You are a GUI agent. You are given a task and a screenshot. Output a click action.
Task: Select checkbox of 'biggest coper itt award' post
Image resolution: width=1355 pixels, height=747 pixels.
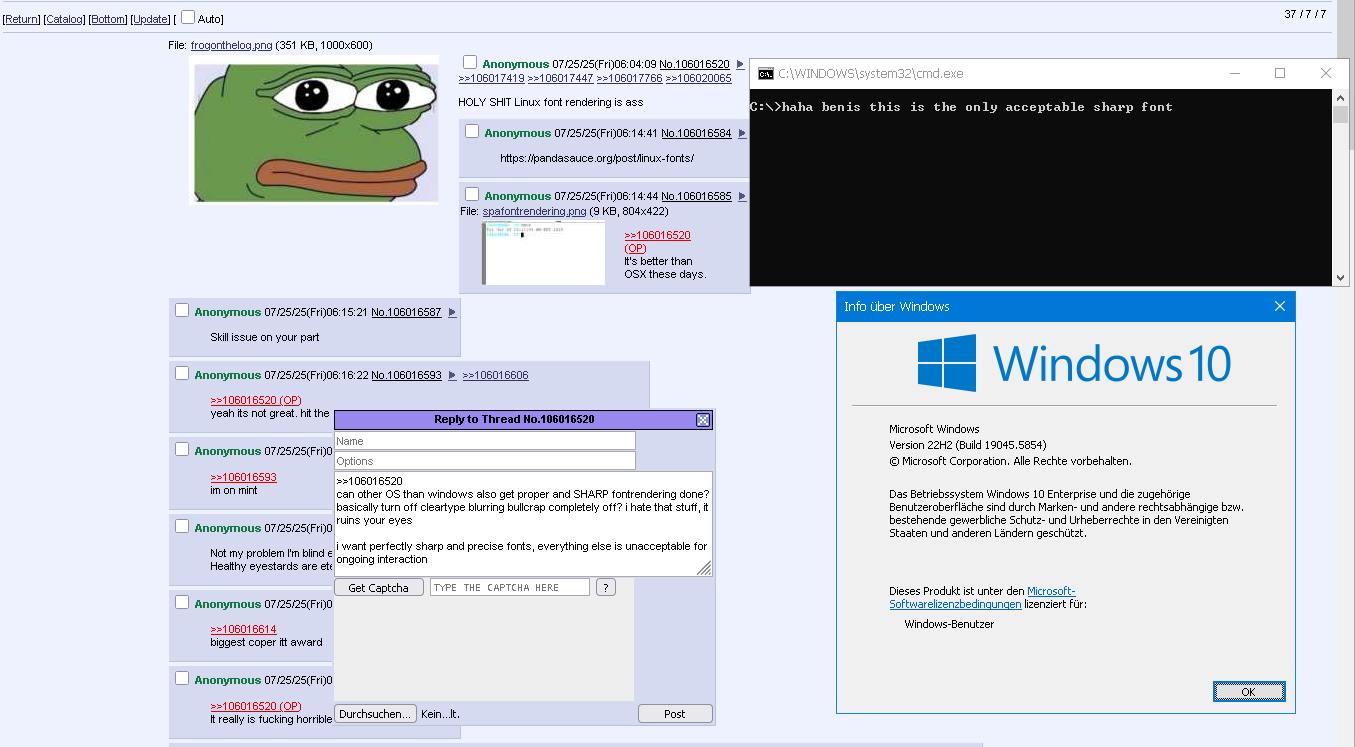[x=182, y=602]
